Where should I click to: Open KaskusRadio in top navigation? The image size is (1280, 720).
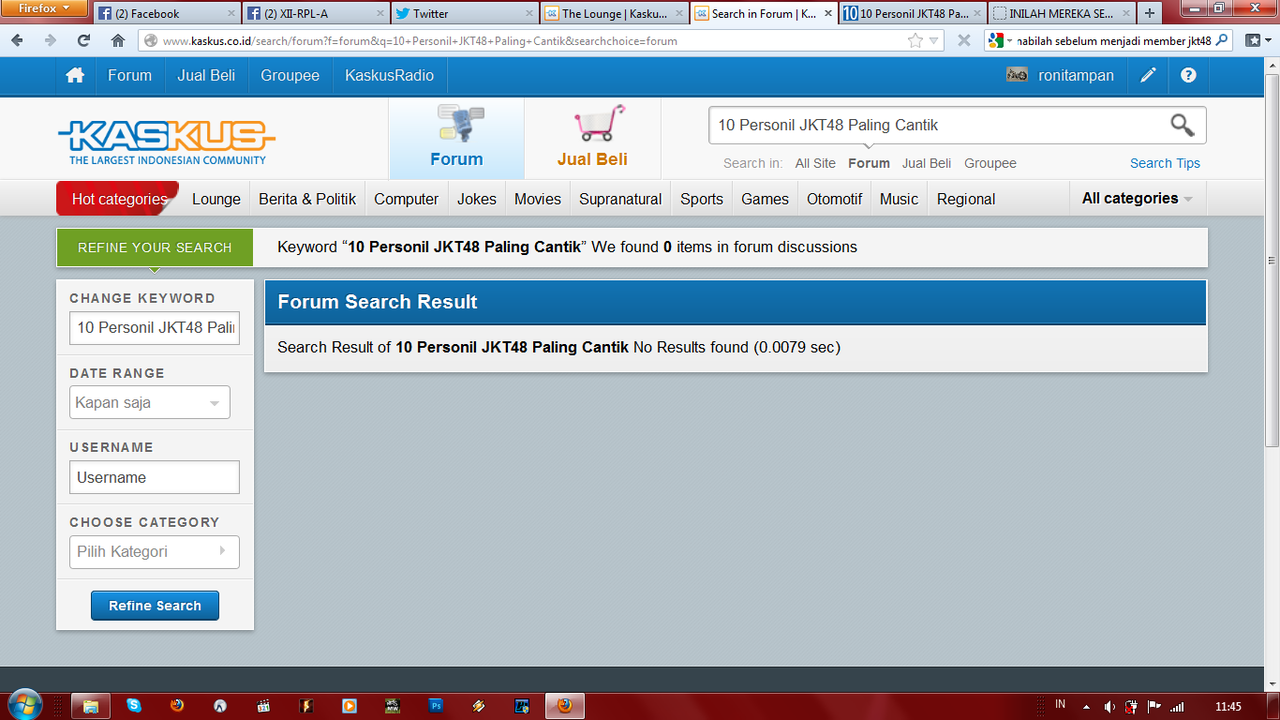(x=389, y=76)
